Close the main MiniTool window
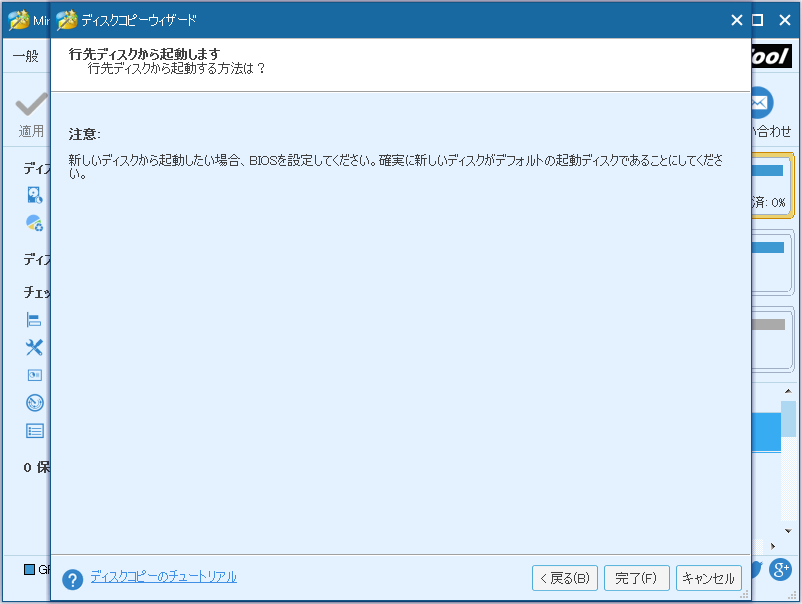This screenshot has width=802, height=604. (785, 20)
